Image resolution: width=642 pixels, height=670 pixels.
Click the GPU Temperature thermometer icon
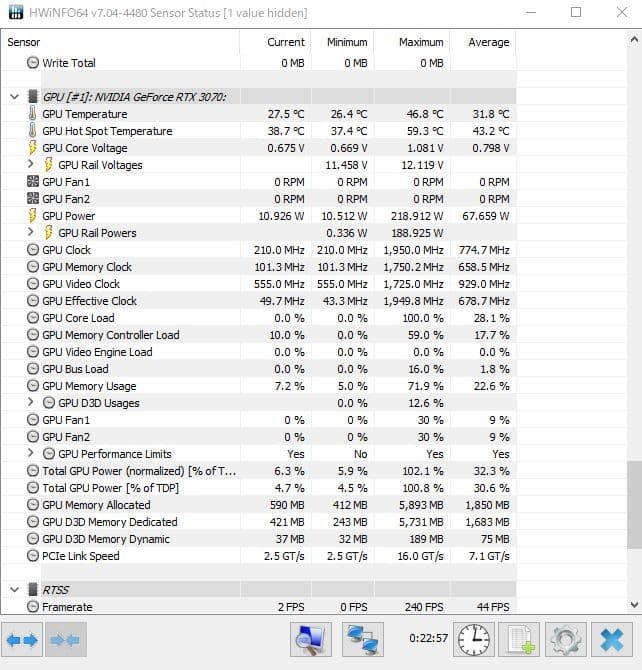(32, 114)
